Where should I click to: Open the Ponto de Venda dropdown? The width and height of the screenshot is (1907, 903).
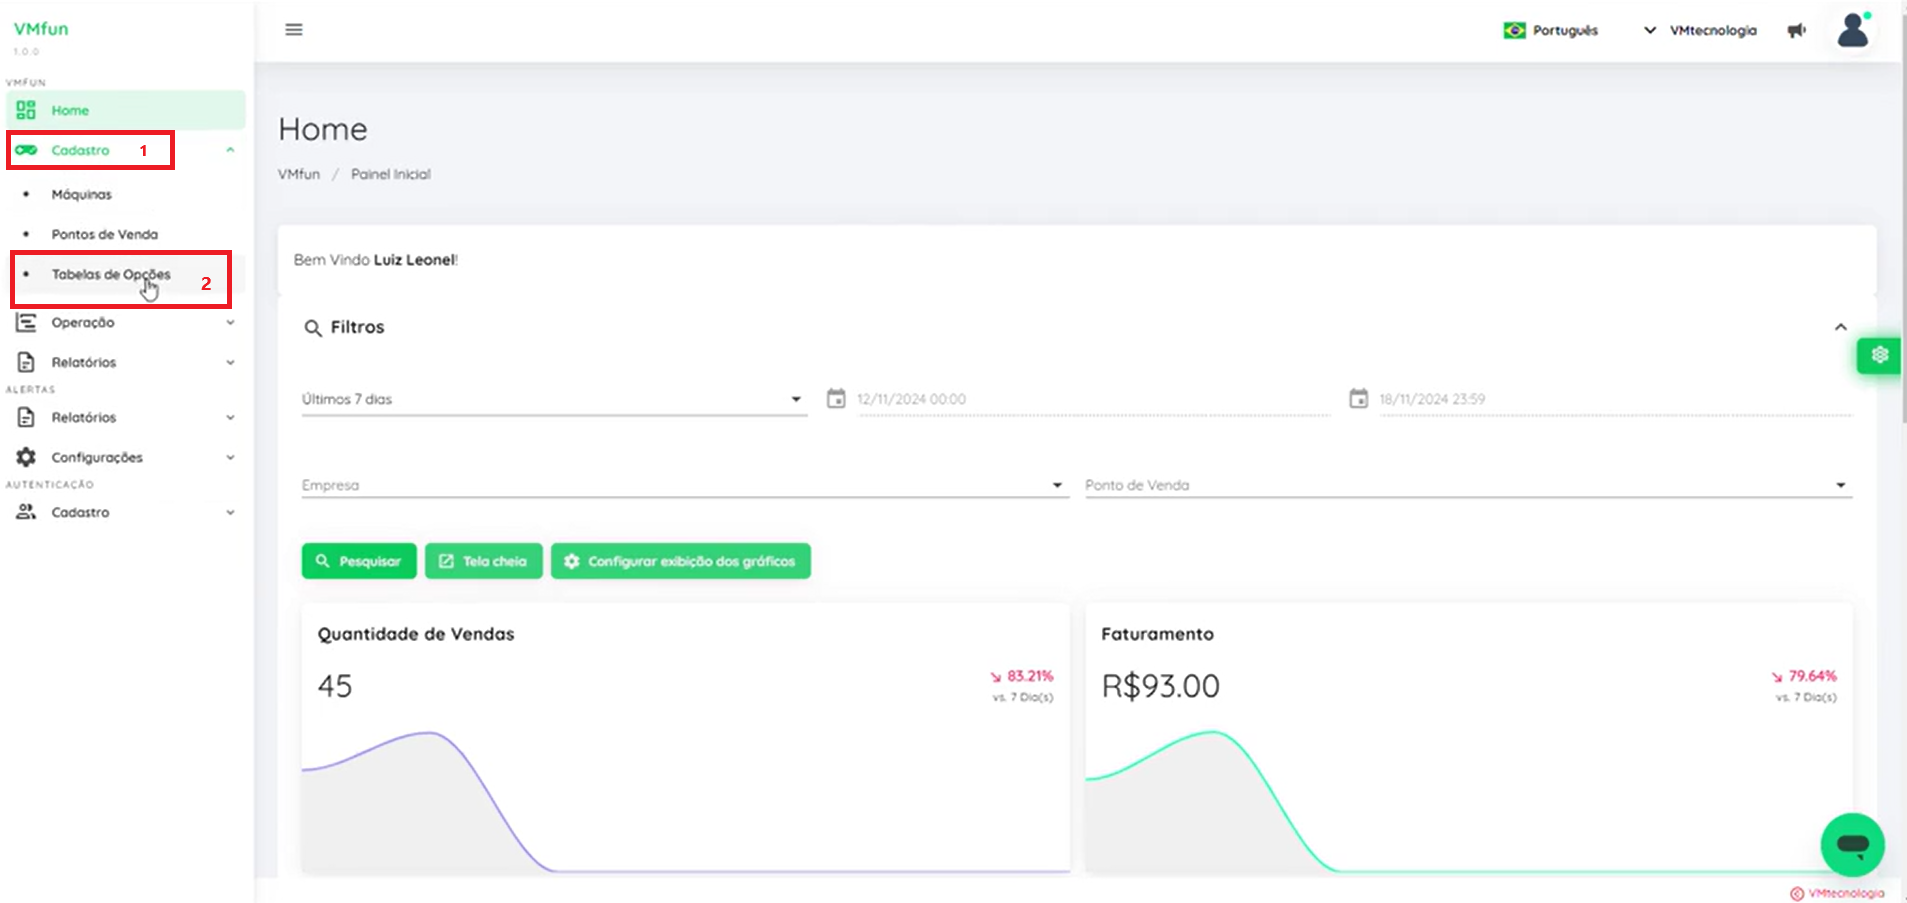pyautogui.click(x=1468, y=485)
